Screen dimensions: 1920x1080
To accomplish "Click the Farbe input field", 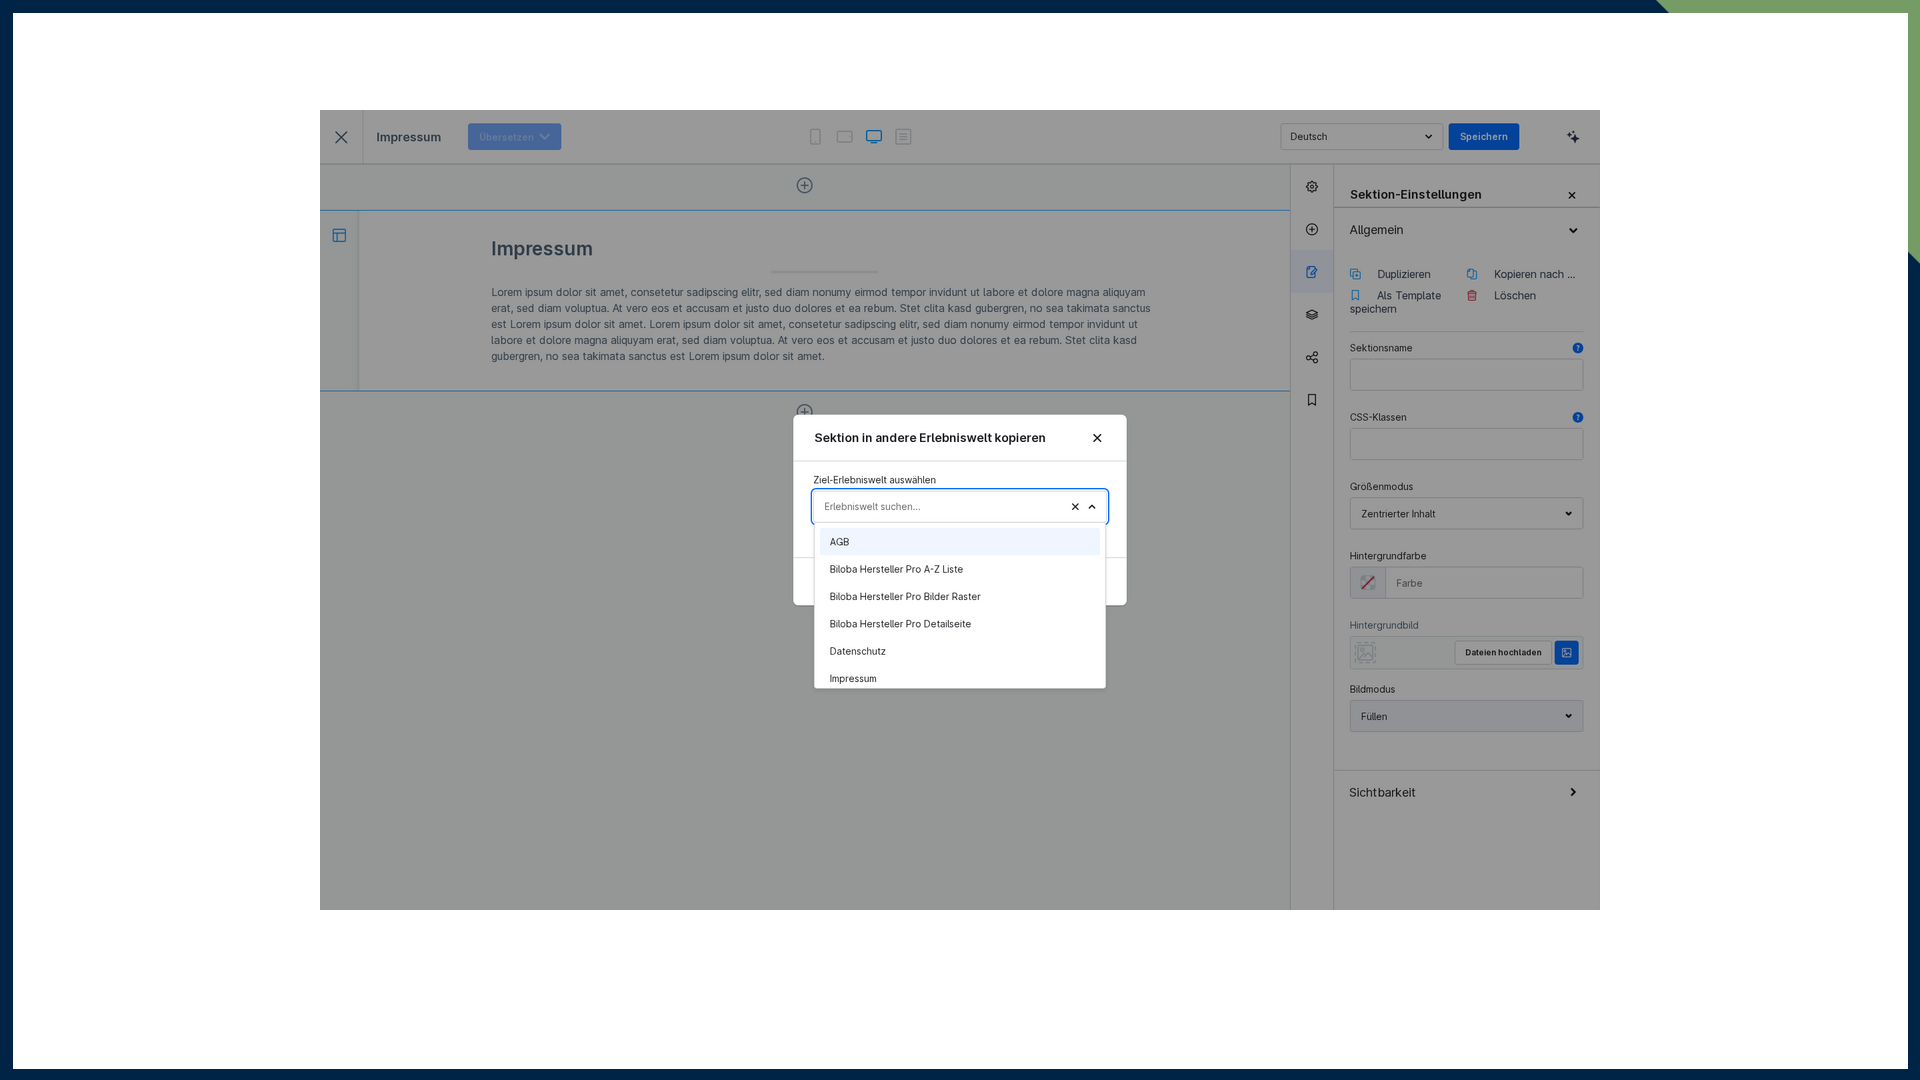I will [1484, 583].
